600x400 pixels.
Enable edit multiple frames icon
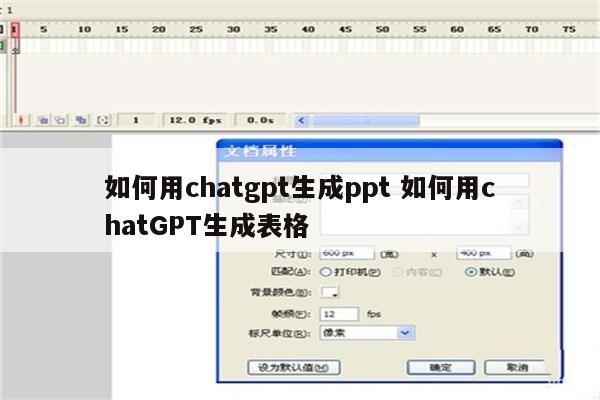[x=81, y=120]
